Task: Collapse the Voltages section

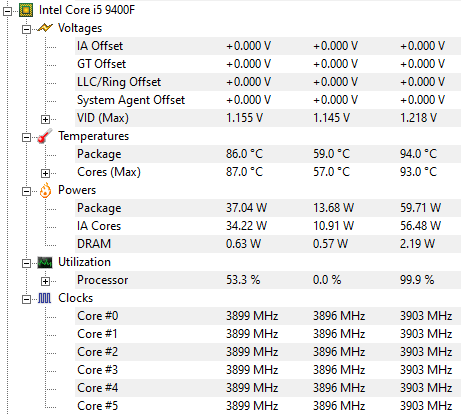Action: point(26,30)
